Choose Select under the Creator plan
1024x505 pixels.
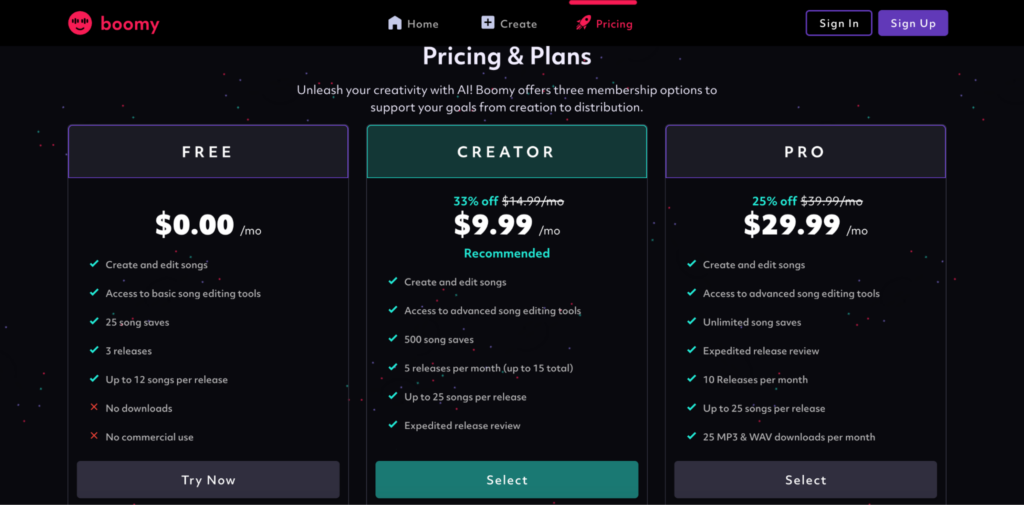(x=507, y=480)
